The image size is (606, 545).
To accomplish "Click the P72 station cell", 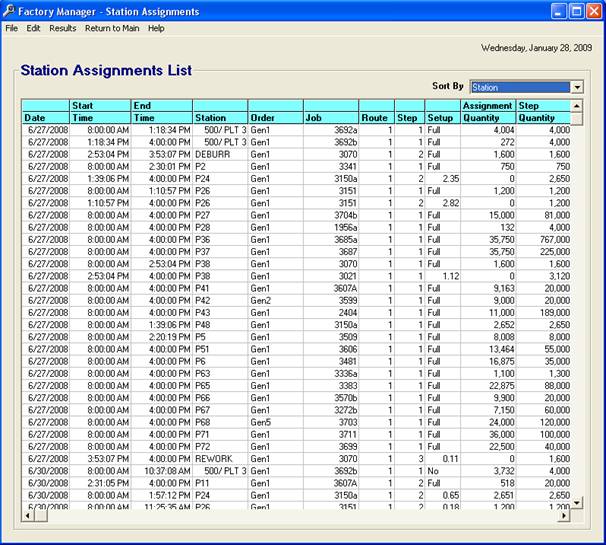I will 220,446.
